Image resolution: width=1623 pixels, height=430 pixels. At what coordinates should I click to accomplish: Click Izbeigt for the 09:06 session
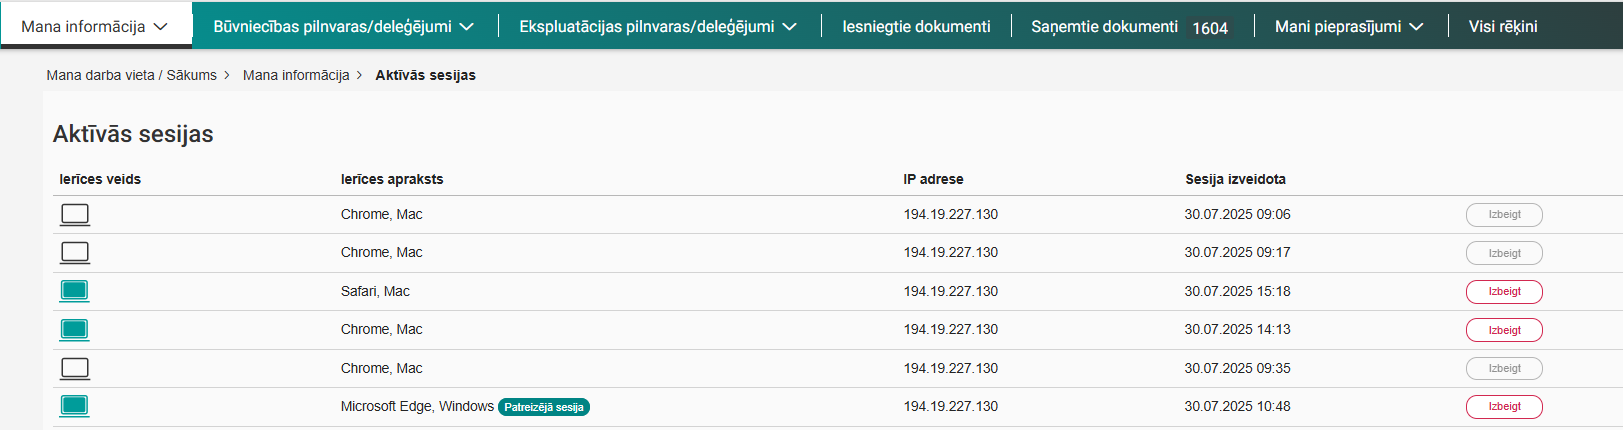click(x=1504, y=215)
